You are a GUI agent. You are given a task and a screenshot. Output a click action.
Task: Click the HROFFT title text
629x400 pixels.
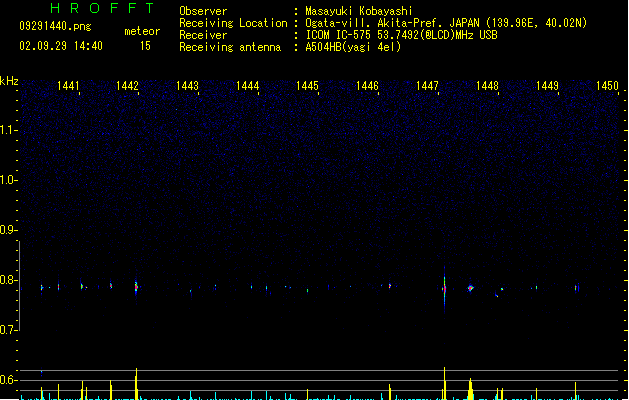102,8
